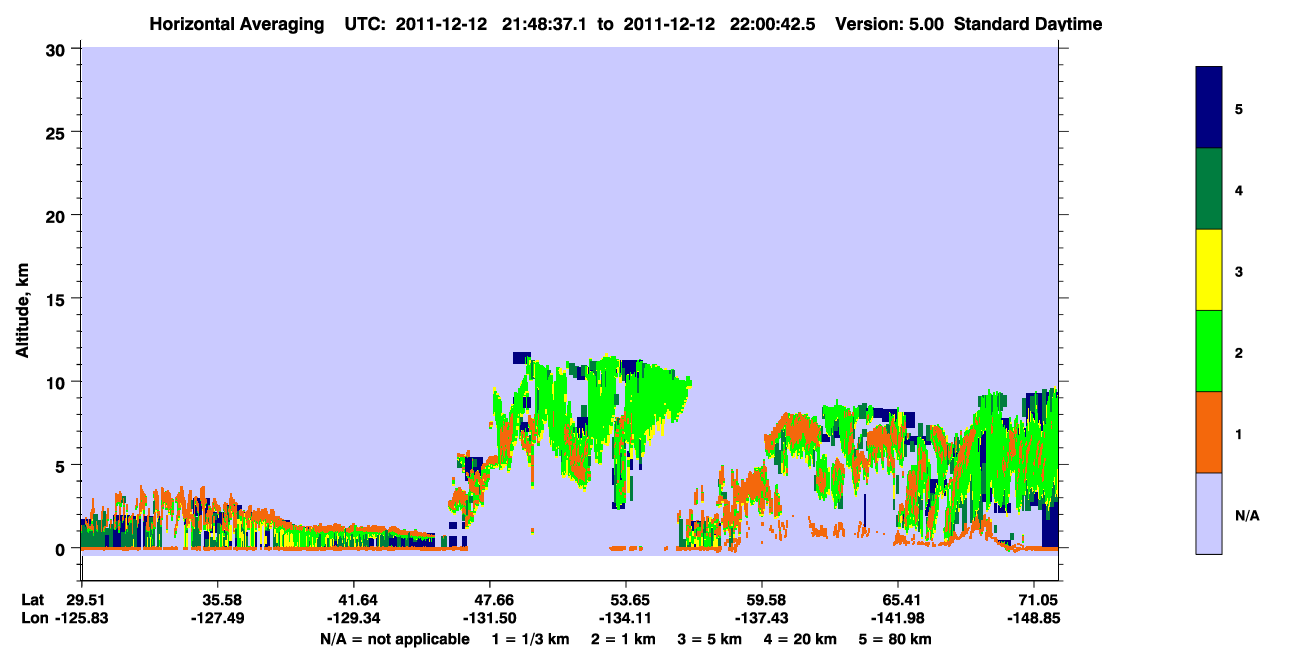Click the dark green colorbar segment labeled 4

[x=1209, y=189]
